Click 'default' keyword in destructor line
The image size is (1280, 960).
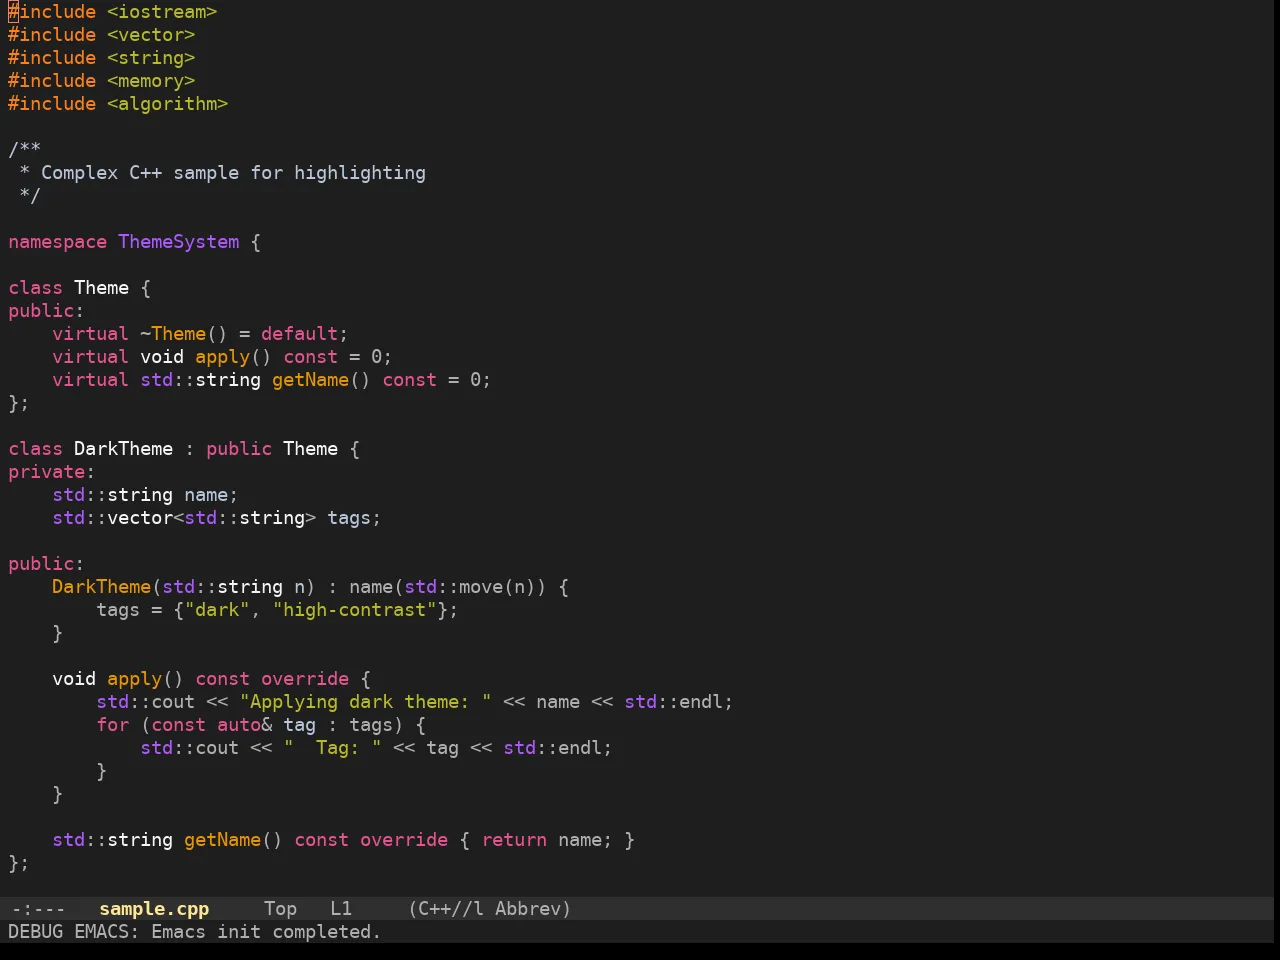tap(300, 334)
